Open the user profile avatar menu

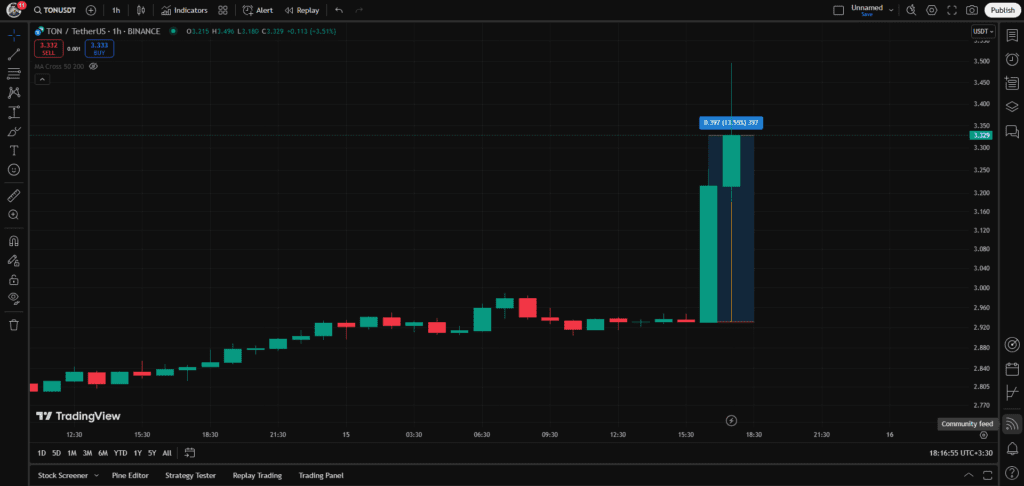pyautogui.click(x=14, y=10)
